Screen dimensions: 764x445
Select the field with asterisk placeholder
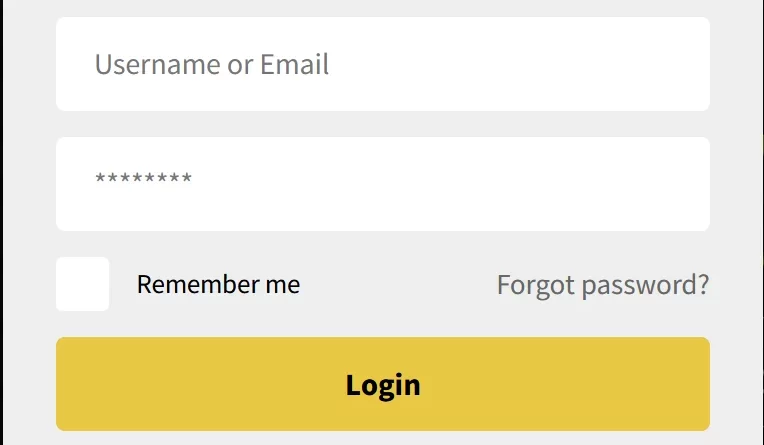click(383, 184)
